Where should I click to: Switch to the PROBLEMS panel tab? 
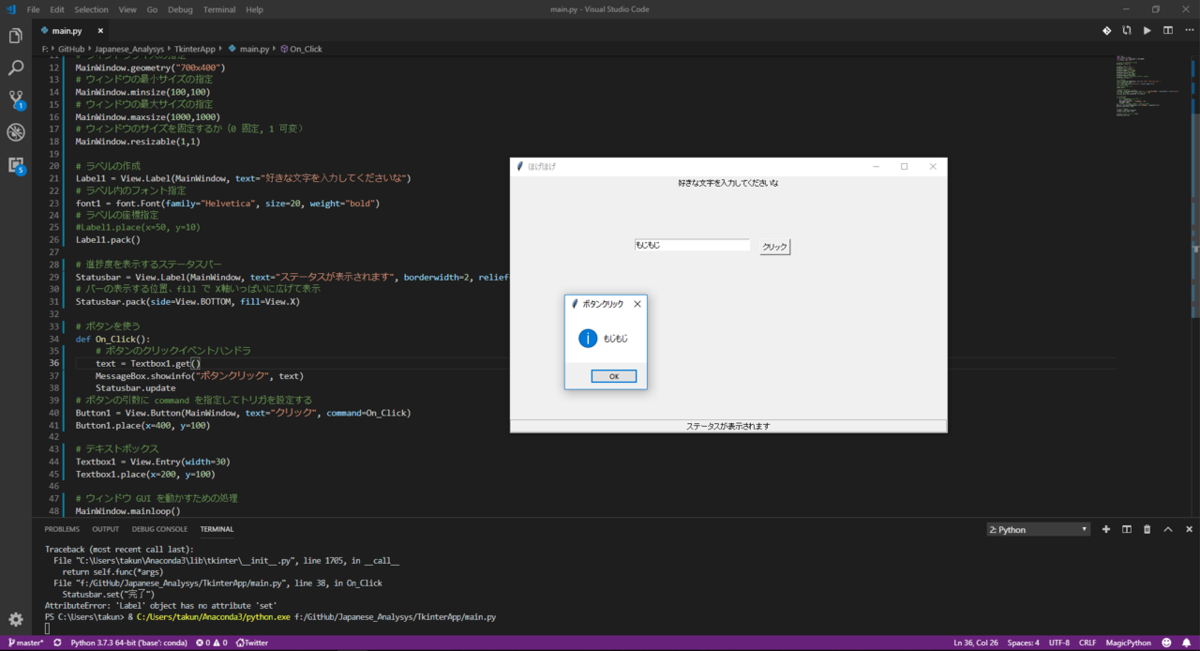[x=62, y=529]
